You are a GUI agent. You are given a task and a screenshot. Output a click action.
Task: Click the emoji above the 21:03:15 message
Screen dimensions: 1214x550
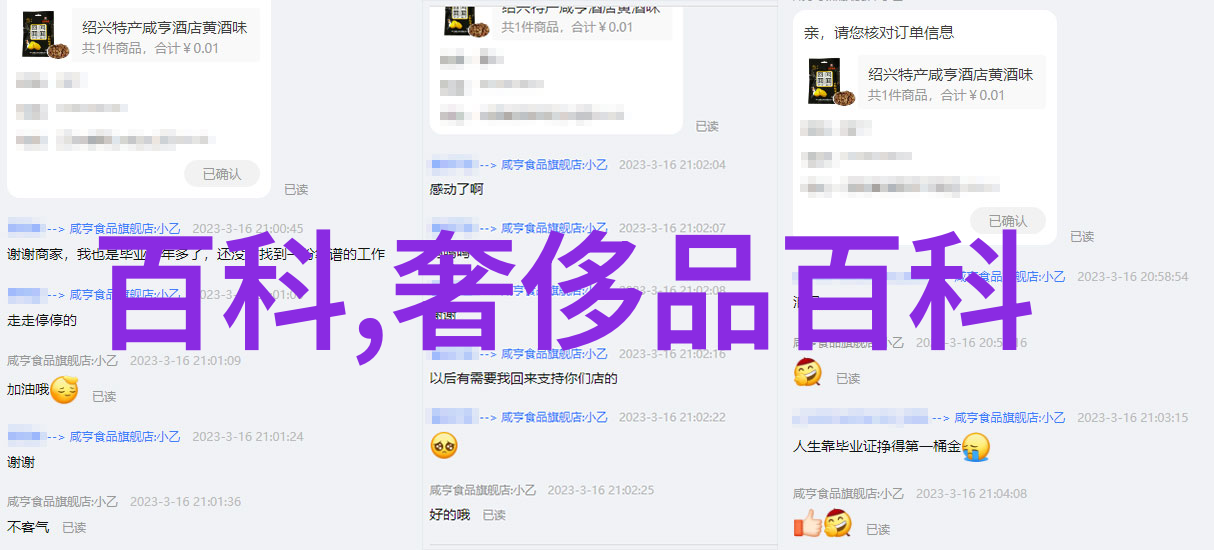(807, 373)
